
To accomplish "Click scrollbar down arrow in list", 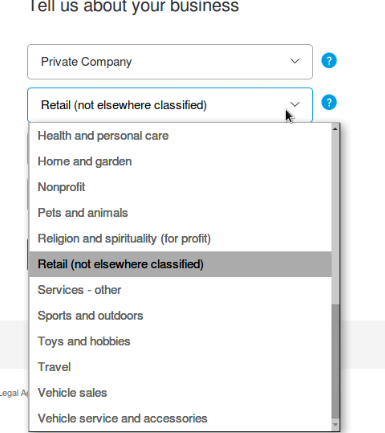I will pos(335,425).
